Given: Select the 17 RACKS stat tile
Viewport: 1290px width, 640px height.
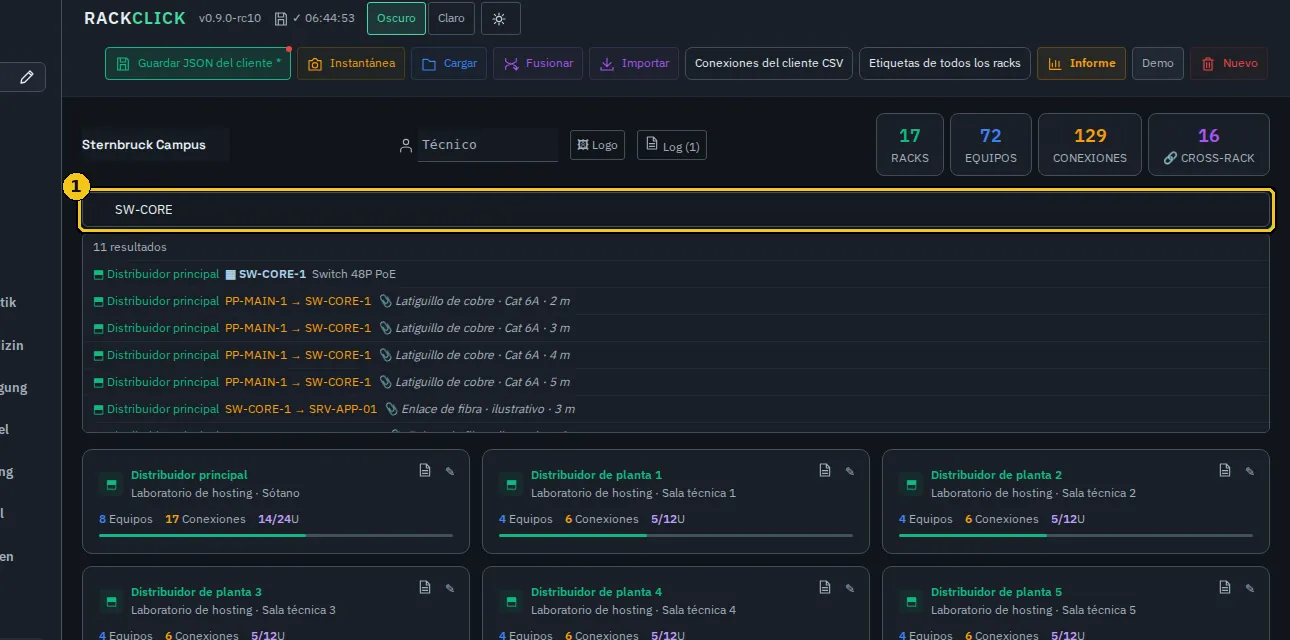Looking at the screenshot, I should [x=910, y=145].
